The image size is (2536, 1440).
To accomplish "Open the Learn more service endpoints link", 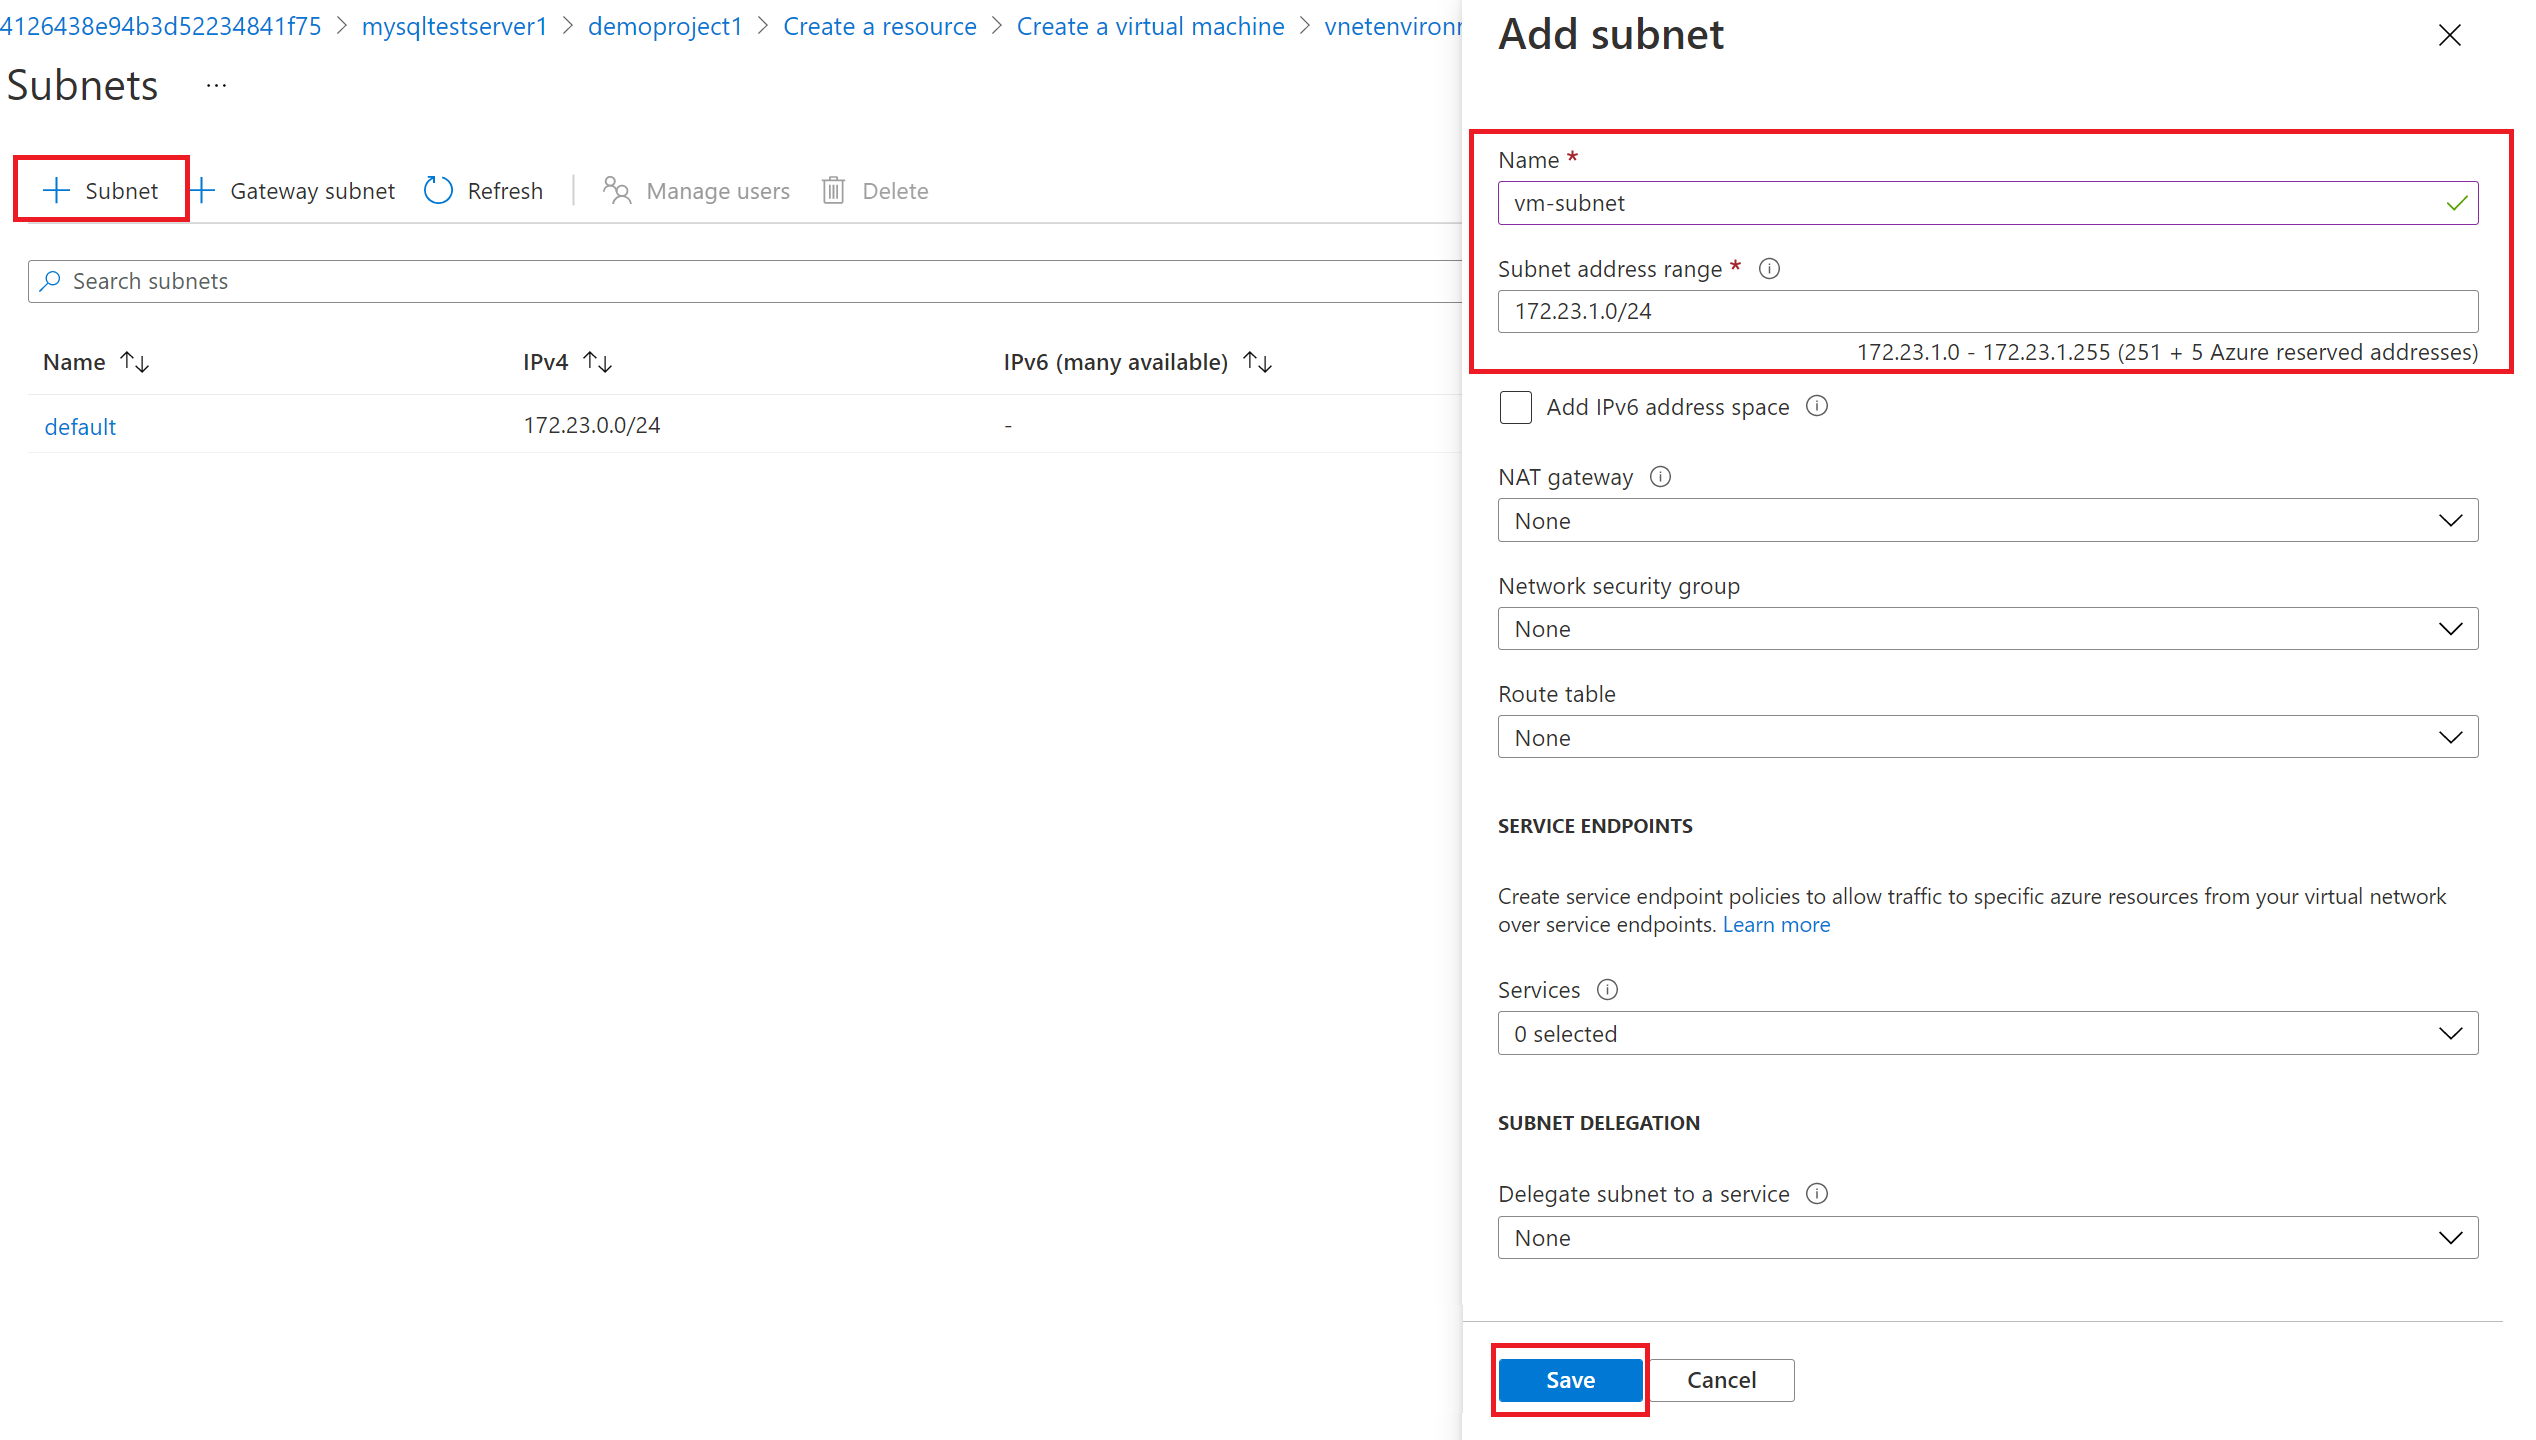I will click(x=1776, y=924).
